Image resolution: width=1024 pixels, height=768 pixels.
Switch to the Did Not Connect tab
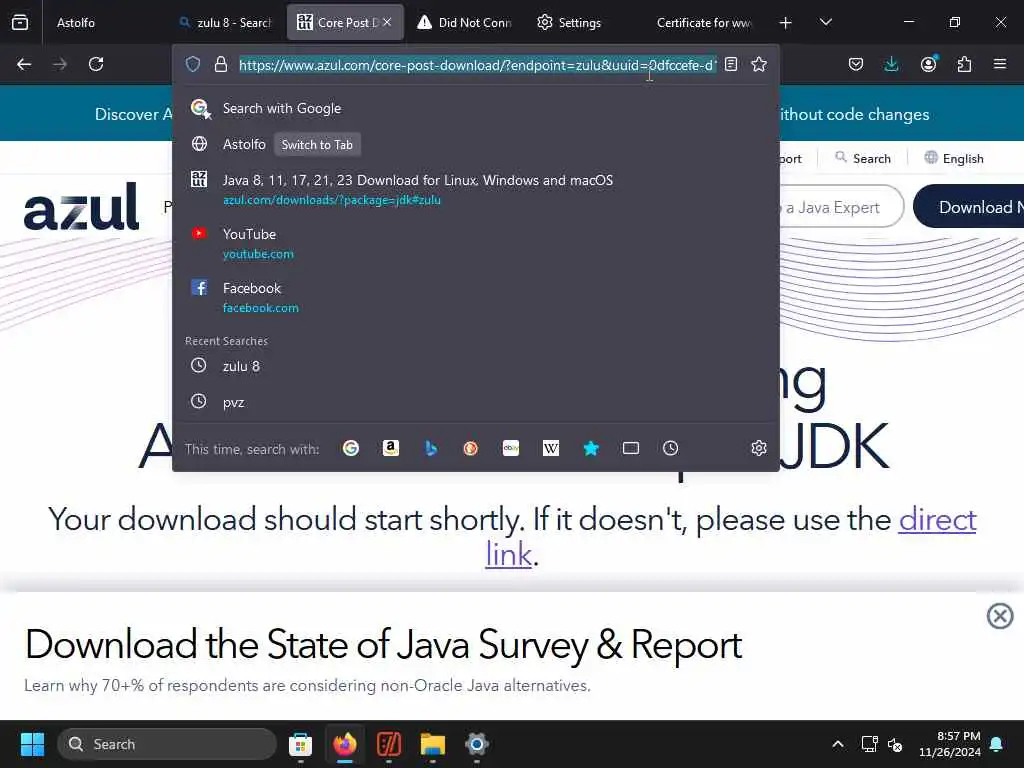(466, 23)
